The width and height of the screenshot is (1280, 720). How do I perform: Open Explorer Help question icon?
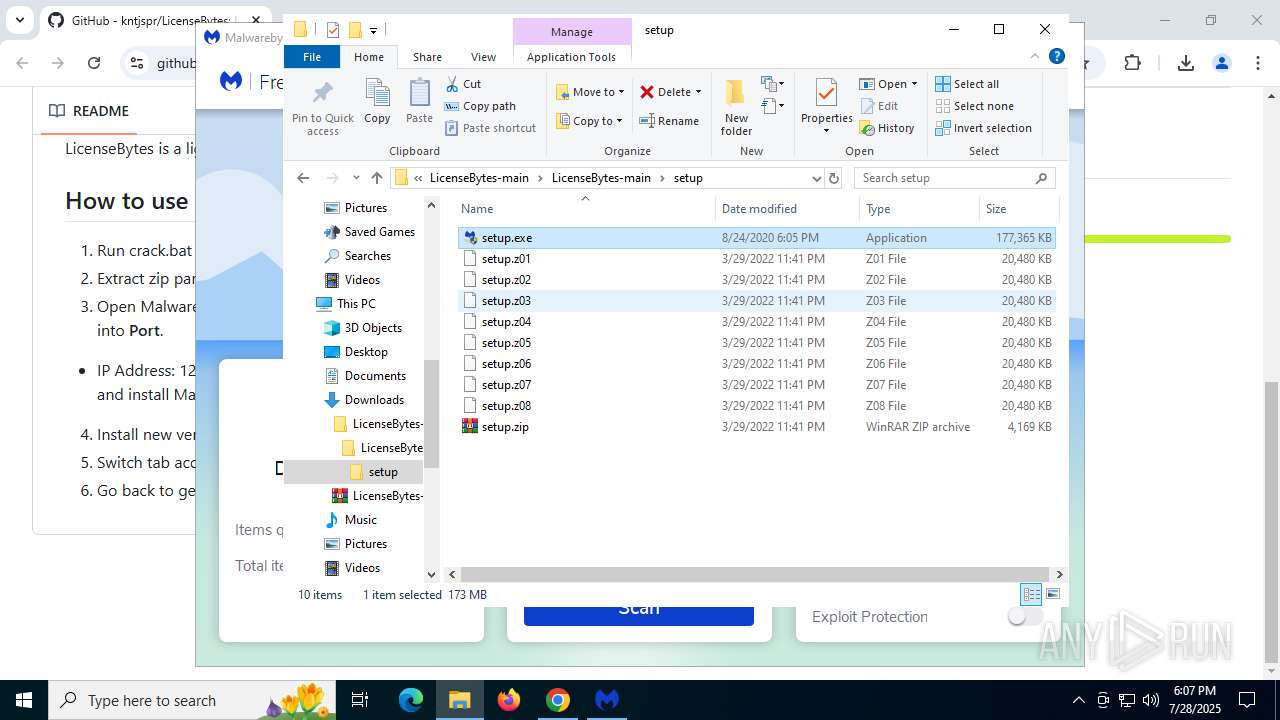pos(1056,57)
